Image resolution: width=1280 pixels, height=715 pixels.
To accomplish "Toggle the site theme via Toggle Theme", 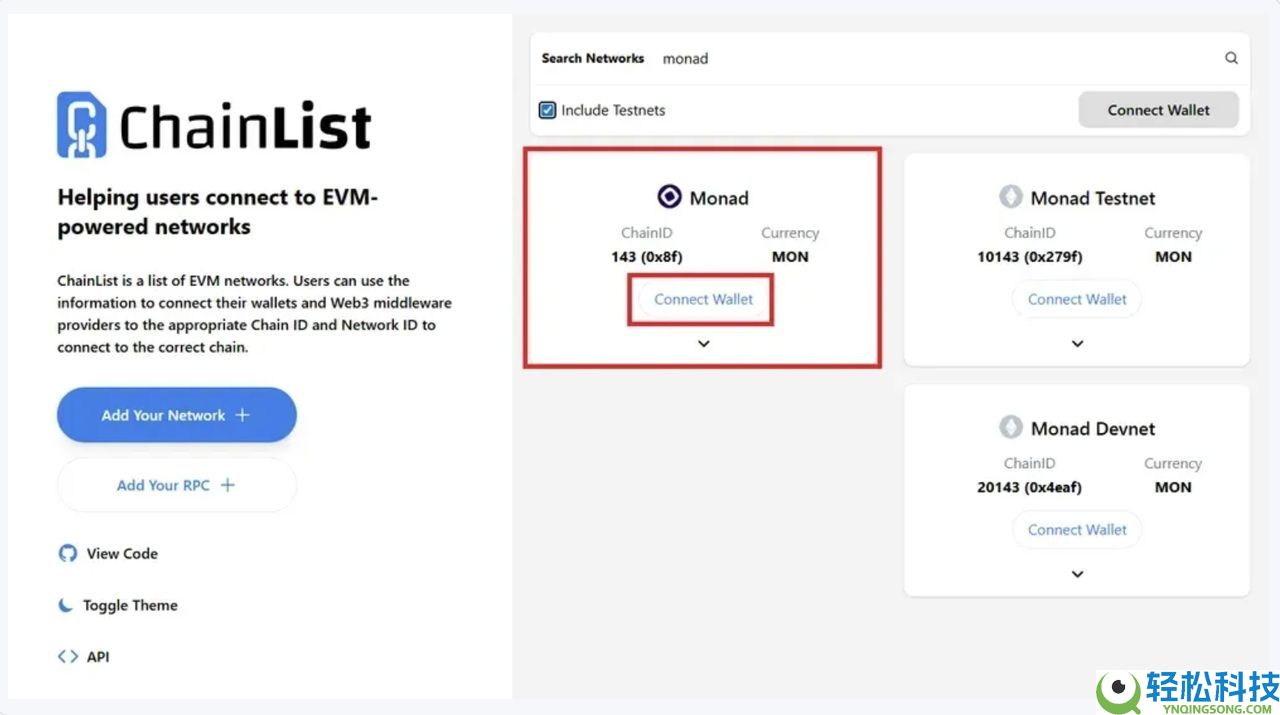I will (x=132, y=605).
